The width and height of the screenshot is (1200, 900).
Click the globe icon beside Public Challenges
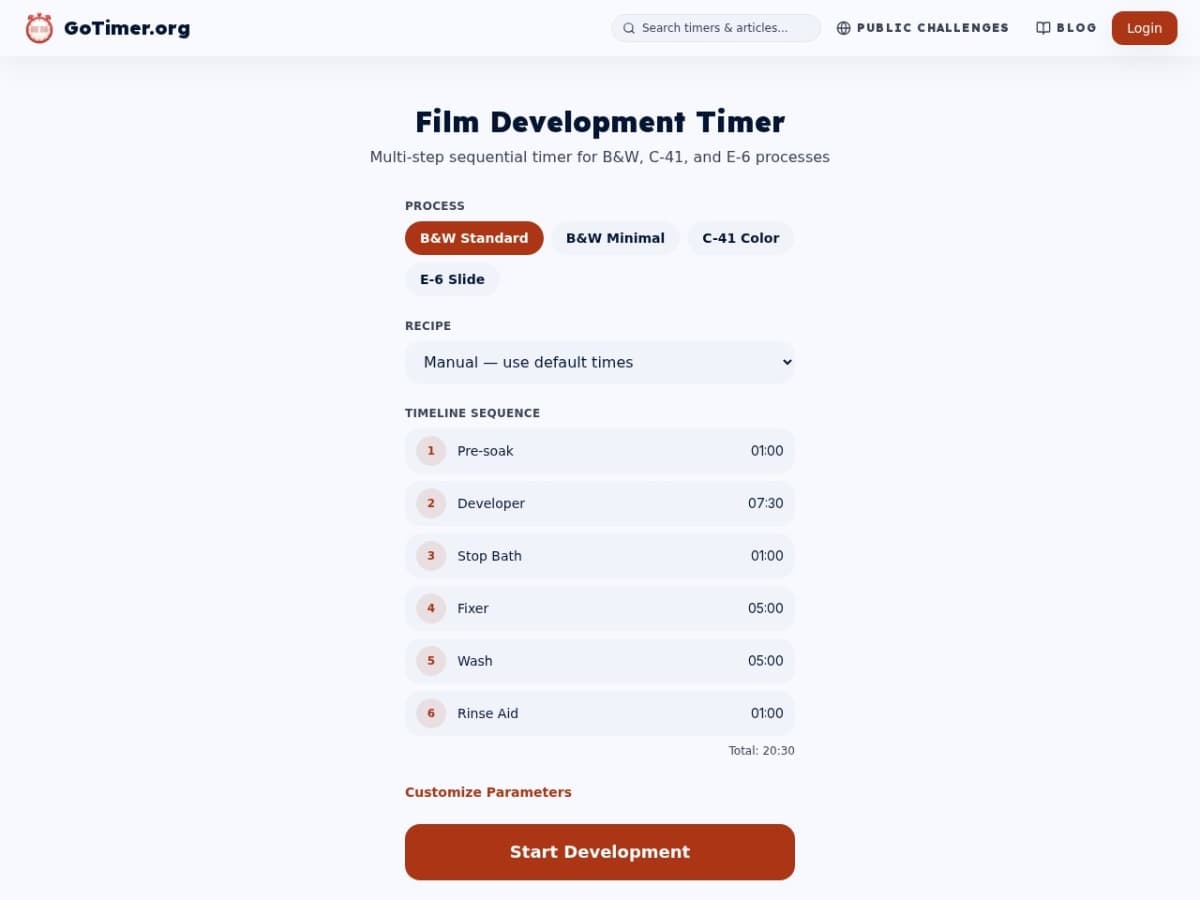point(843,28)
